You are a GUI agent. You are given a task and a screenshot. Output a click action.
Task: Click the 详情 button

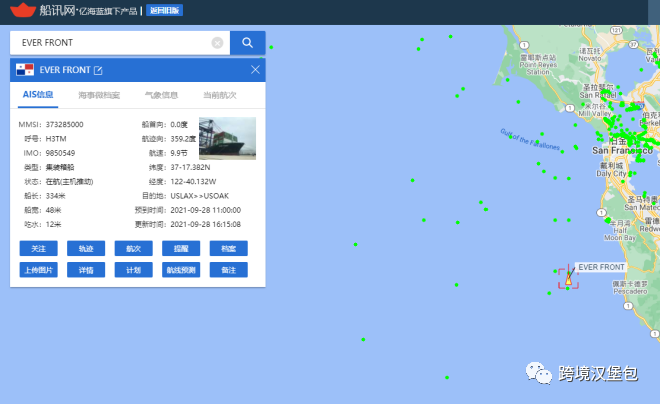pos(86,270)
